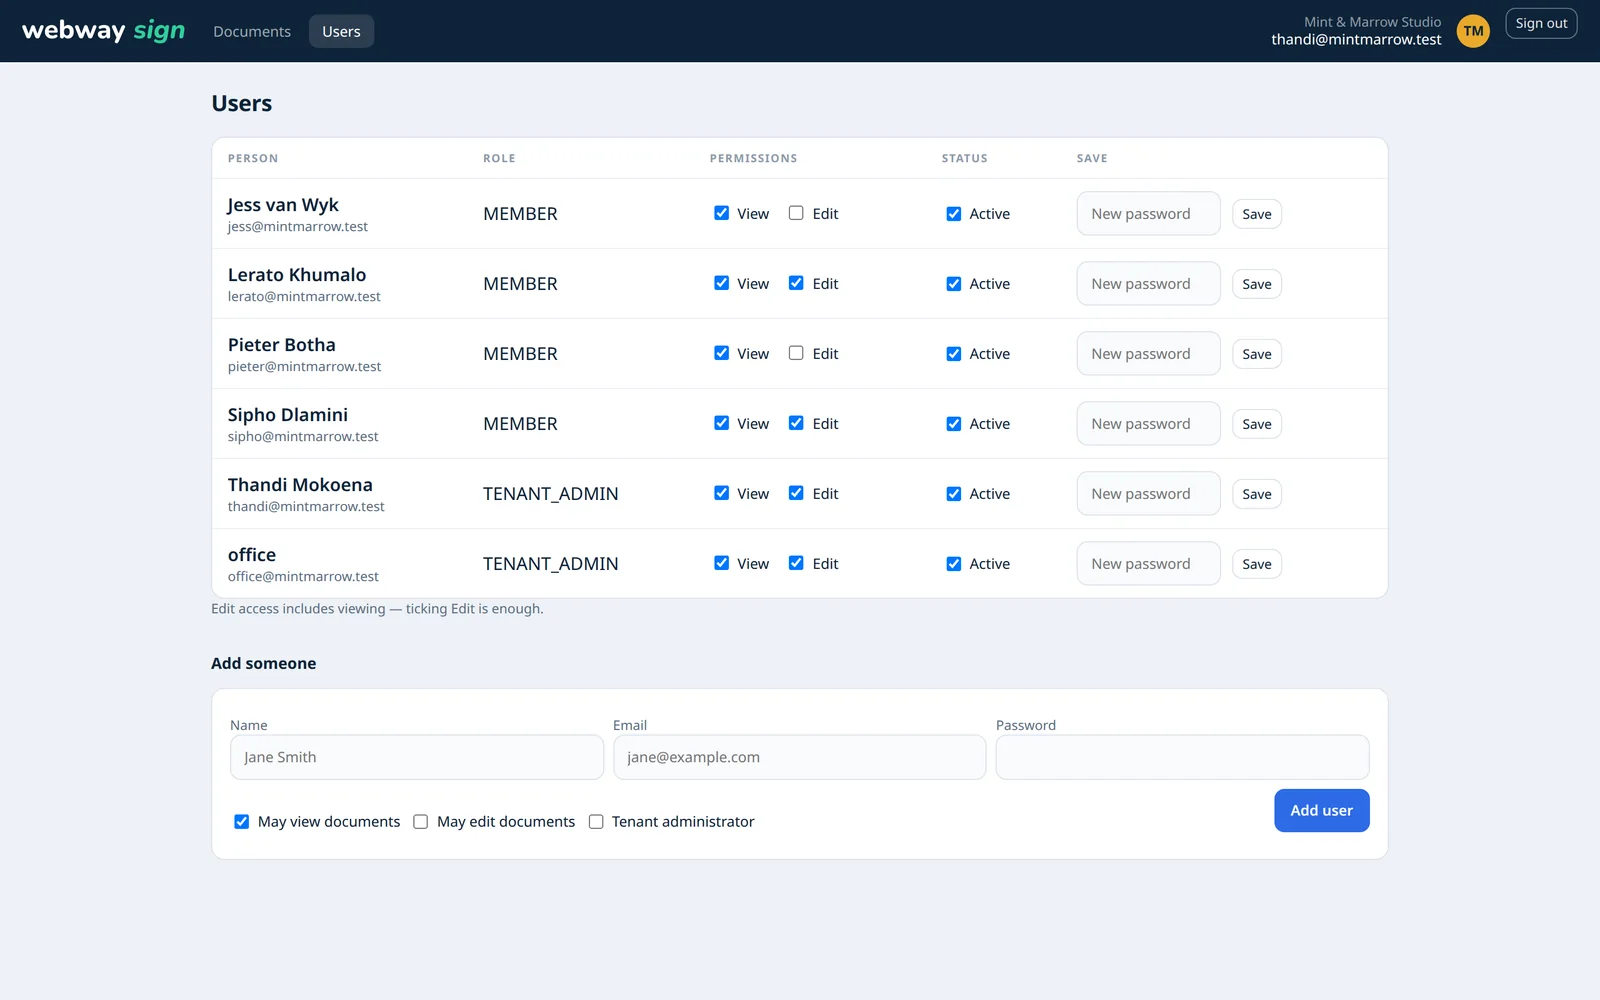
Task: Click the Email input in Add someone
Action: pyautogui.click(x=799, y=757)
